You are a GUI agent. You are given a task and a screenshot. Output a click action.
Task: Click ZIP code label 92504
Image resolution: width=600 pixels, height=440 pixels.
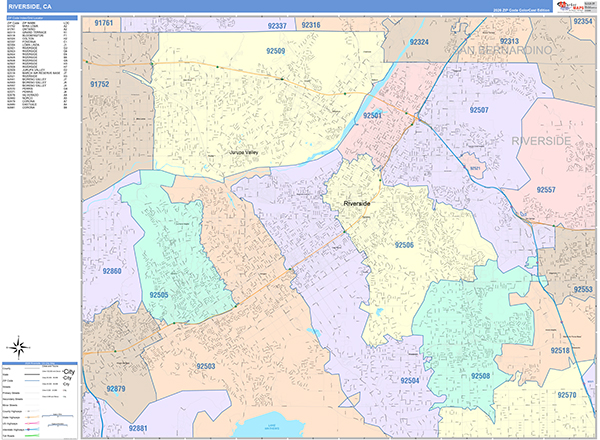point(410,381)
